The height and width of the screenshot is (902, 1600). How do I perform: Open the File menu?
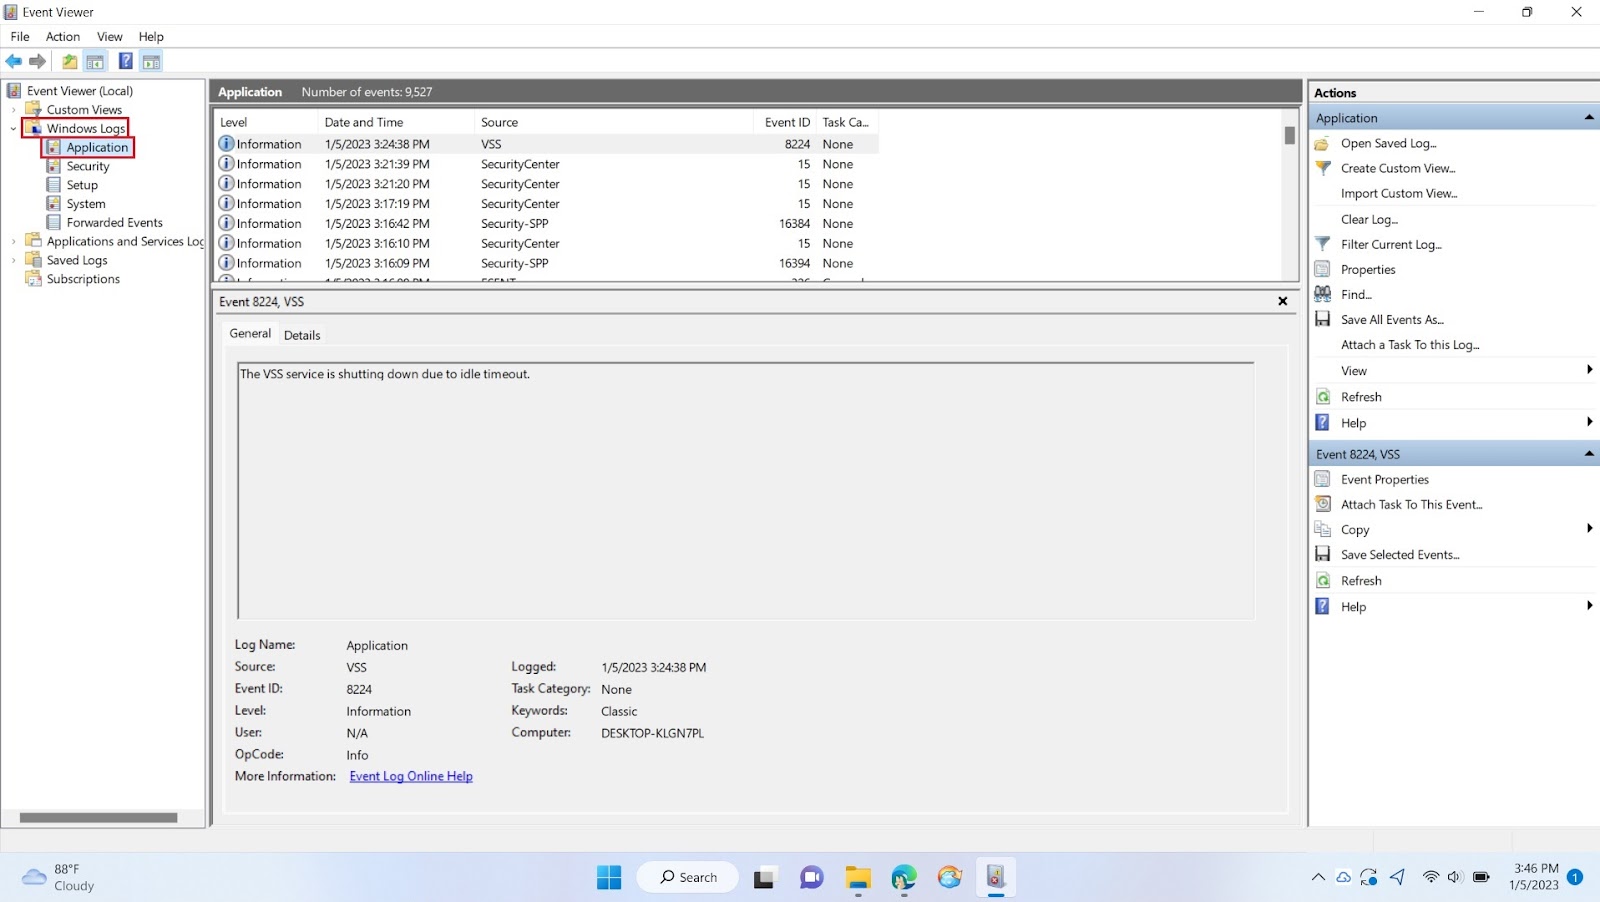20,37
